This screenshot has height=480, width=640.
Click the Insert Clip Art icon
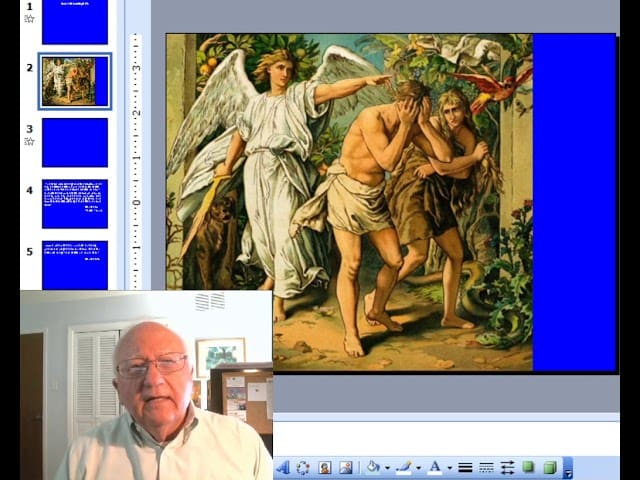(x=324, y=467)
